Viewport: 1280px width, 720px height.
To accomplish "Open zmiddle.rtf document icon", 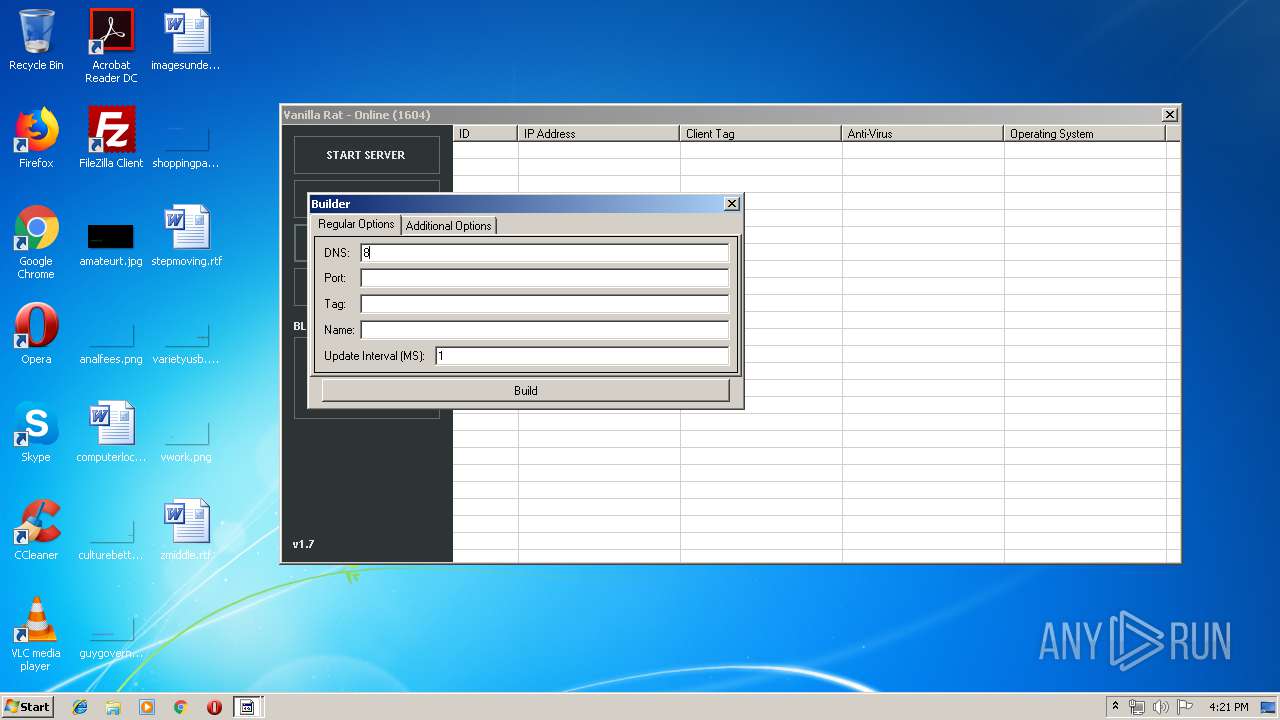I will click(186, 530).
